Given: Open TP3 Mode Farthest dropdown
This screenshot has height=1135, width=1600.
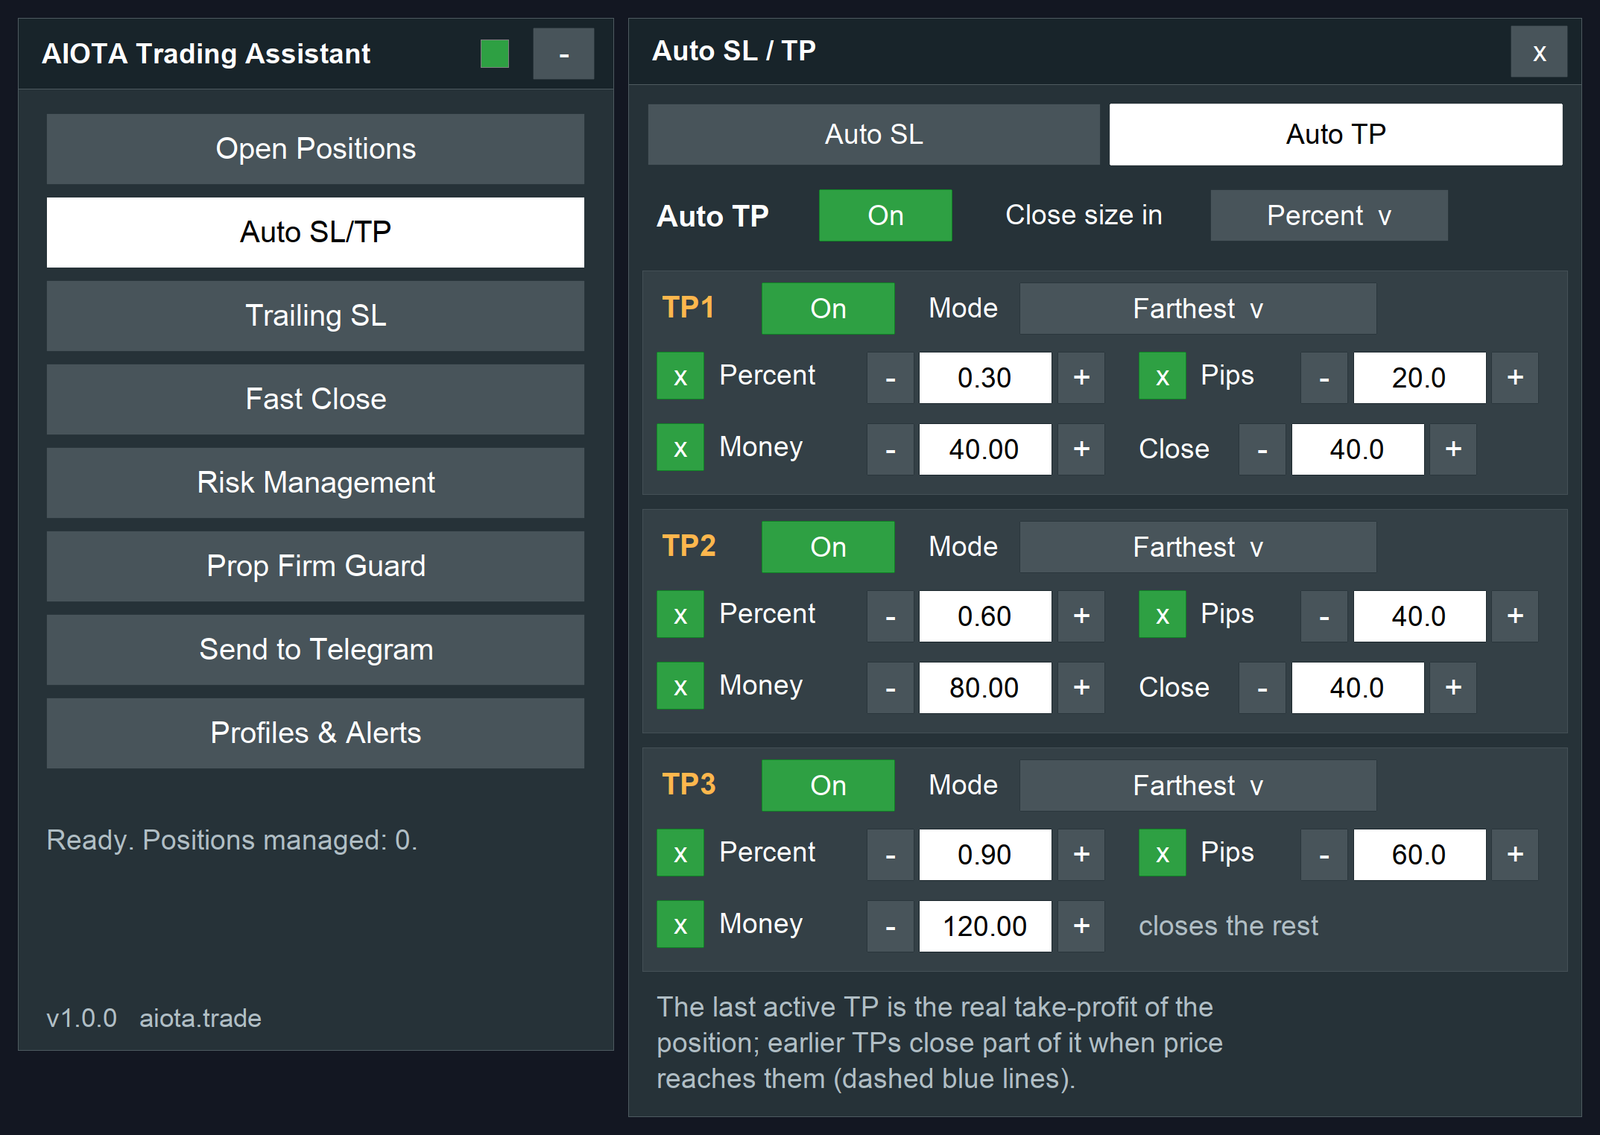Looking at the screenshot, I should (1198, 786).
